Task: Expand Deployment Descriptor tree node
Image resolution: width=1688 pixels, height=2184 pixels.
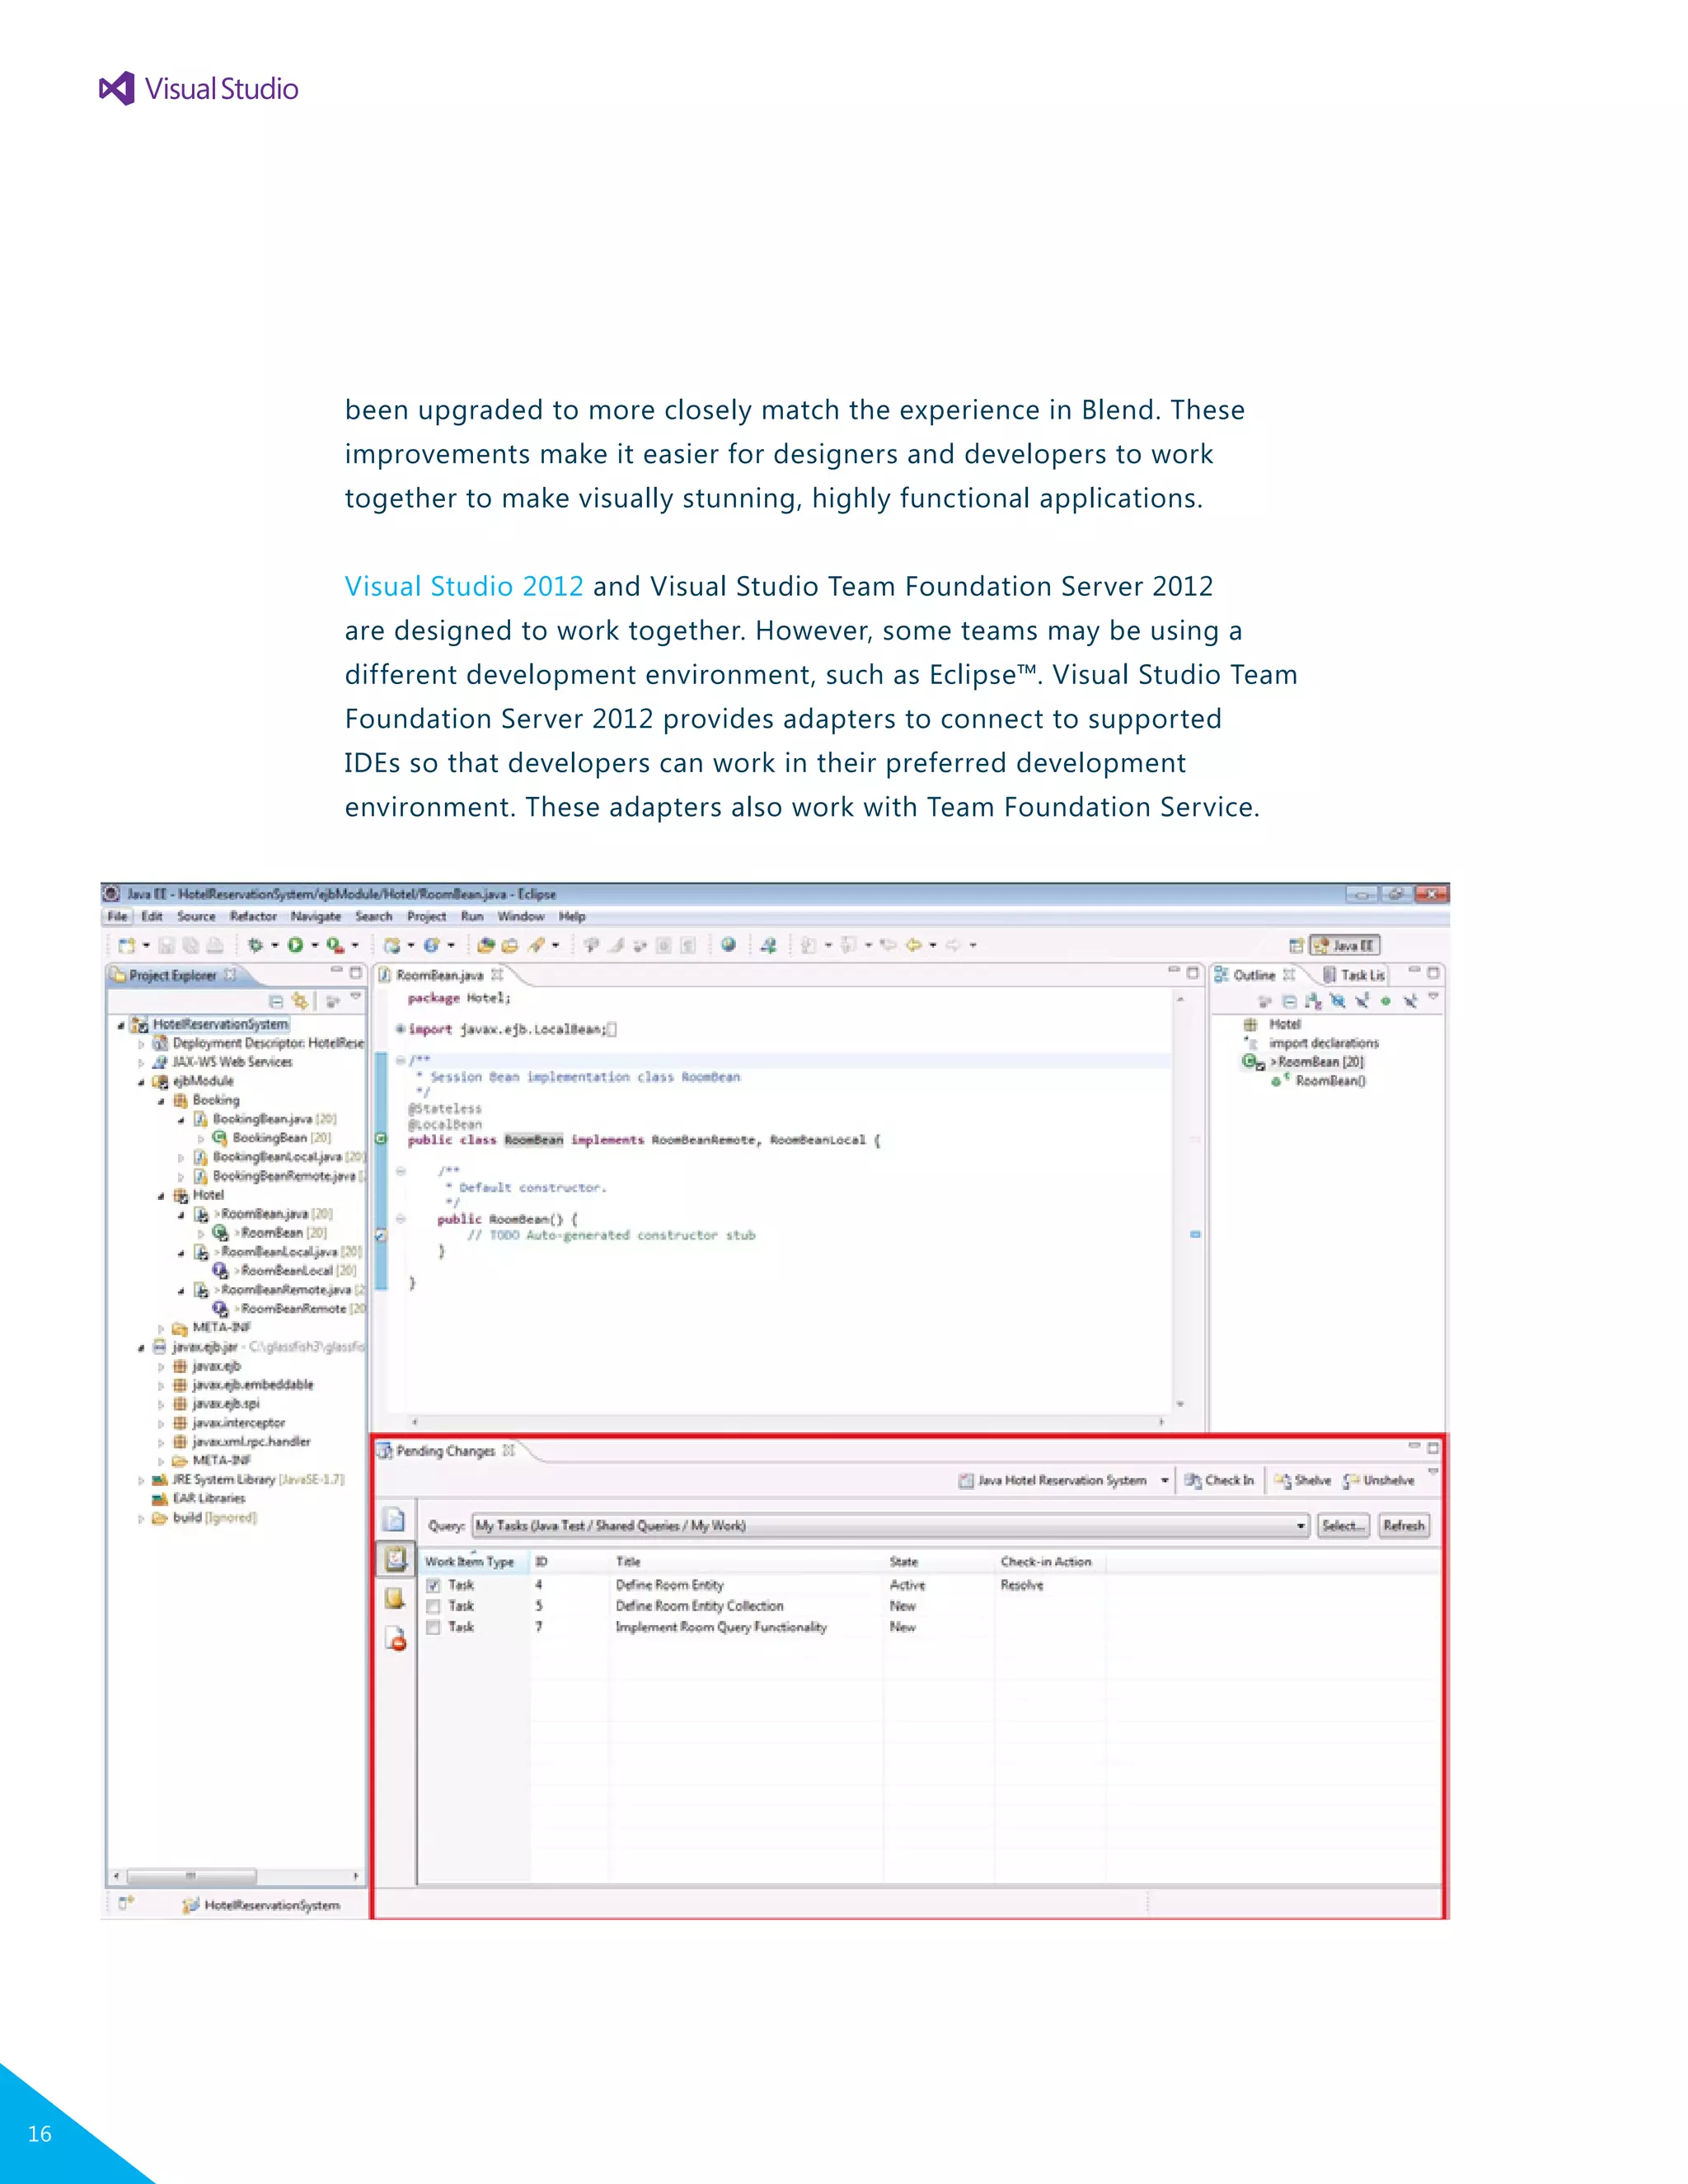Action: pyautogui.click(x=141, y=1044)
